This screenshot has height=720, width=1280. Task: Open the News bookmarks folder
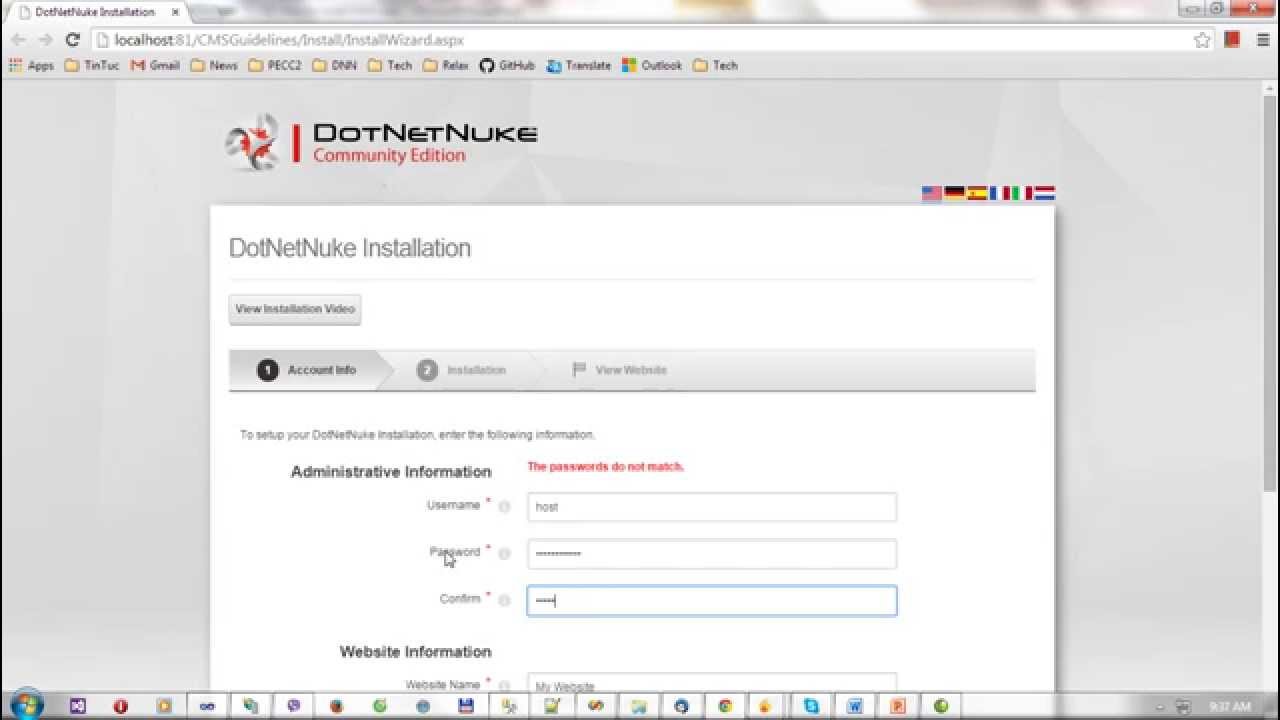point(214,65)
